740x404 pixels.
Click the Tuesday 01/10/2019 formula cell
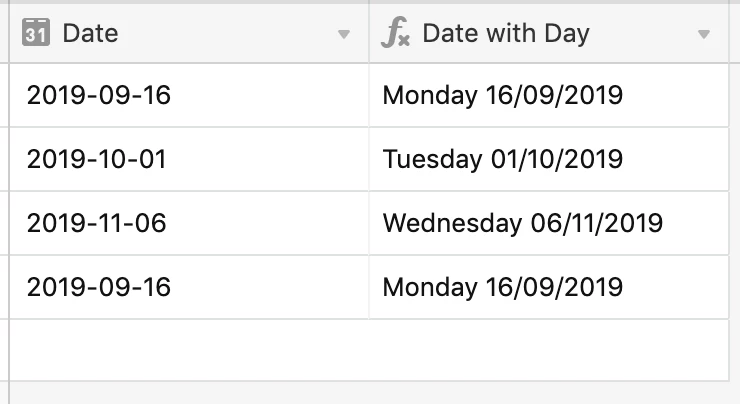(549, 159)
